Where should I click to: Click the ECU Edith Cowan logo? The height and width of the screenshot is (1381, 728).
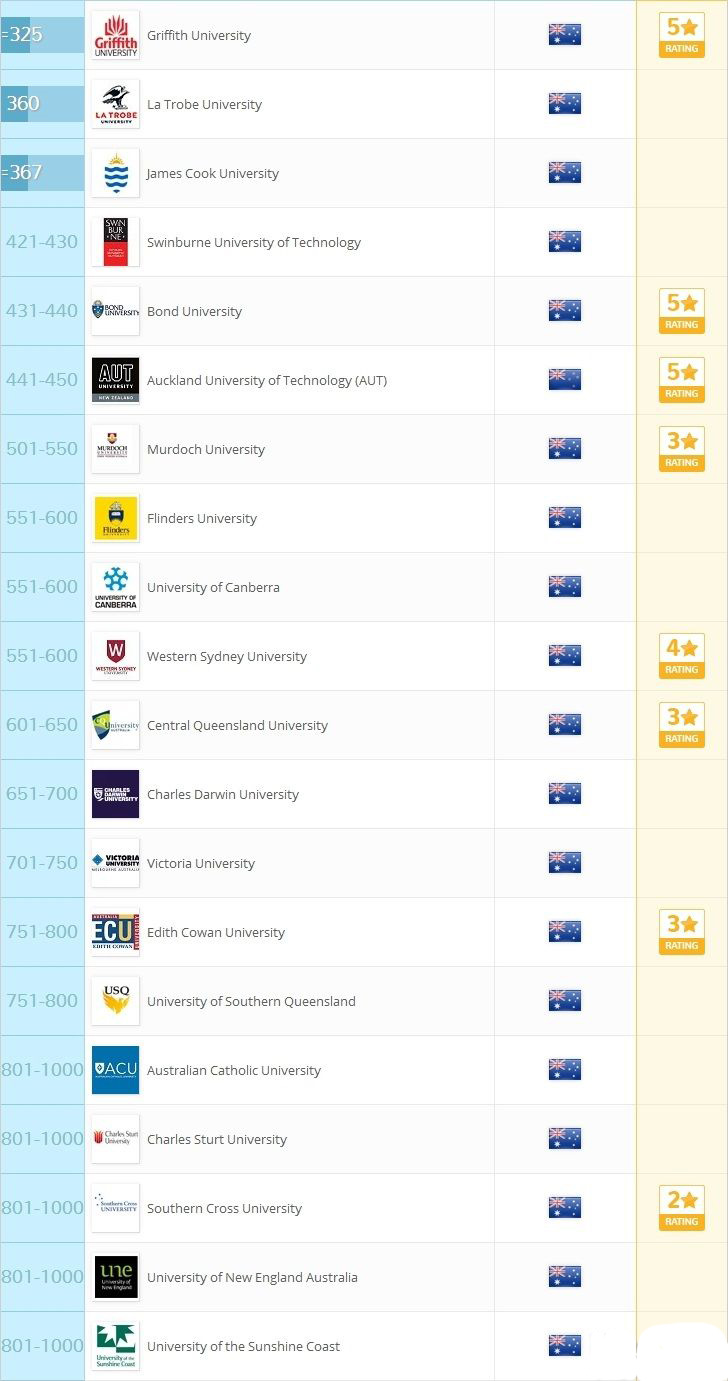point(115,932)
